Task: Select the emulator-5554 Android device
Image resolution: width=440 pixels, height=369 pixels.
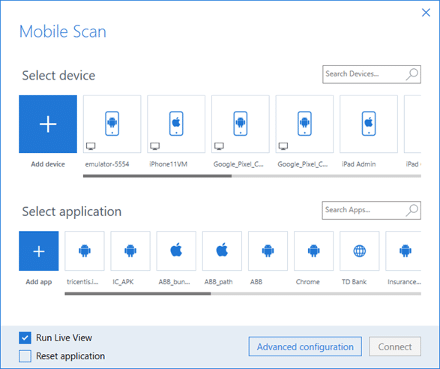Action: click(x=112, y=124)
